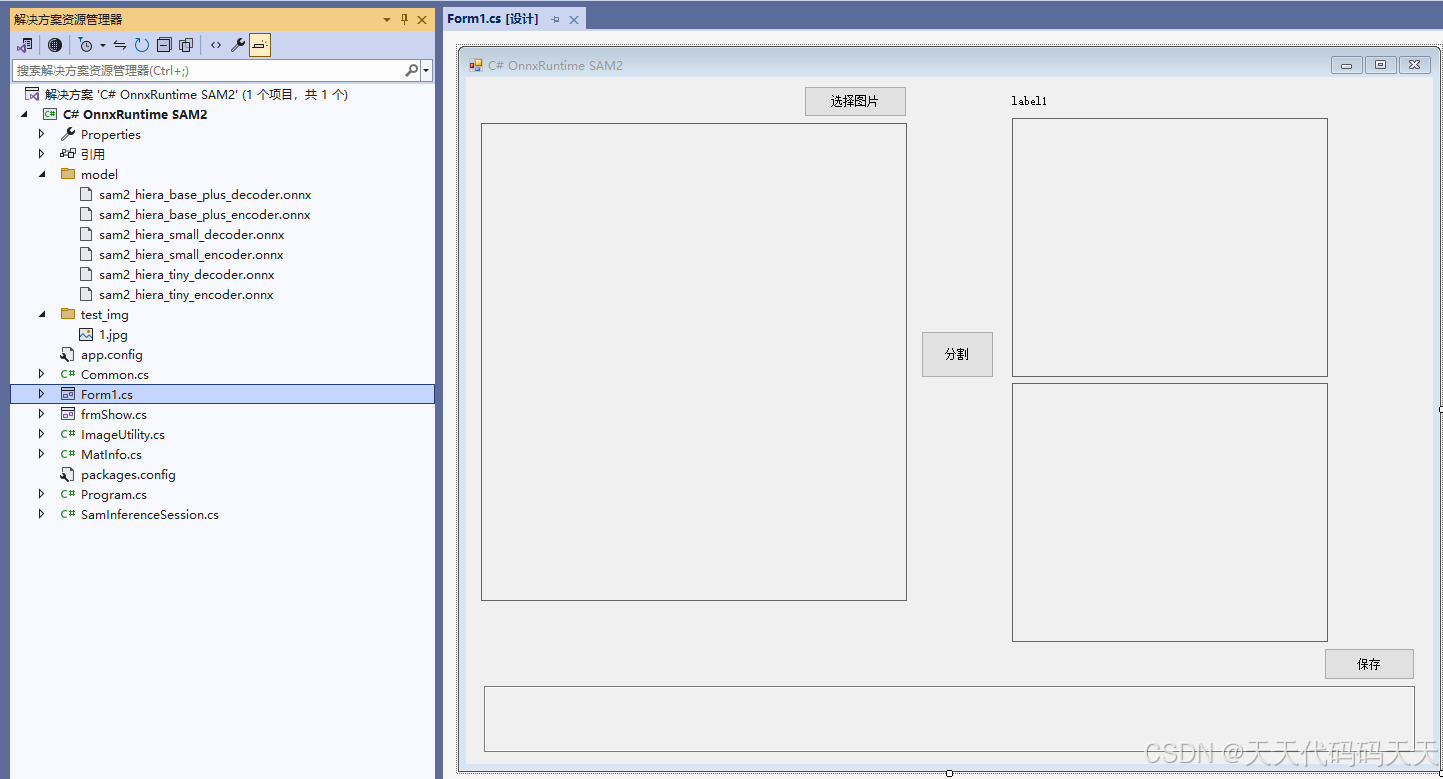Select Form1.cs in the tree
The image size is (1443, 779).
click(x=107, y=395)
